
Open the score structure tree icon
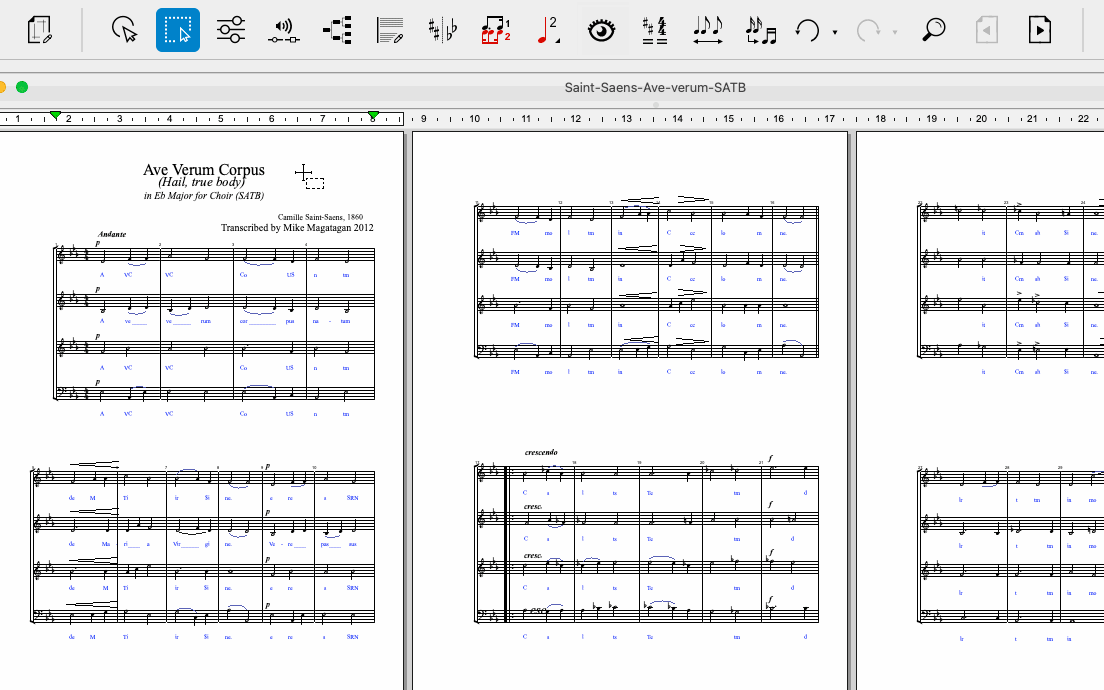click(x=337, y=30)
